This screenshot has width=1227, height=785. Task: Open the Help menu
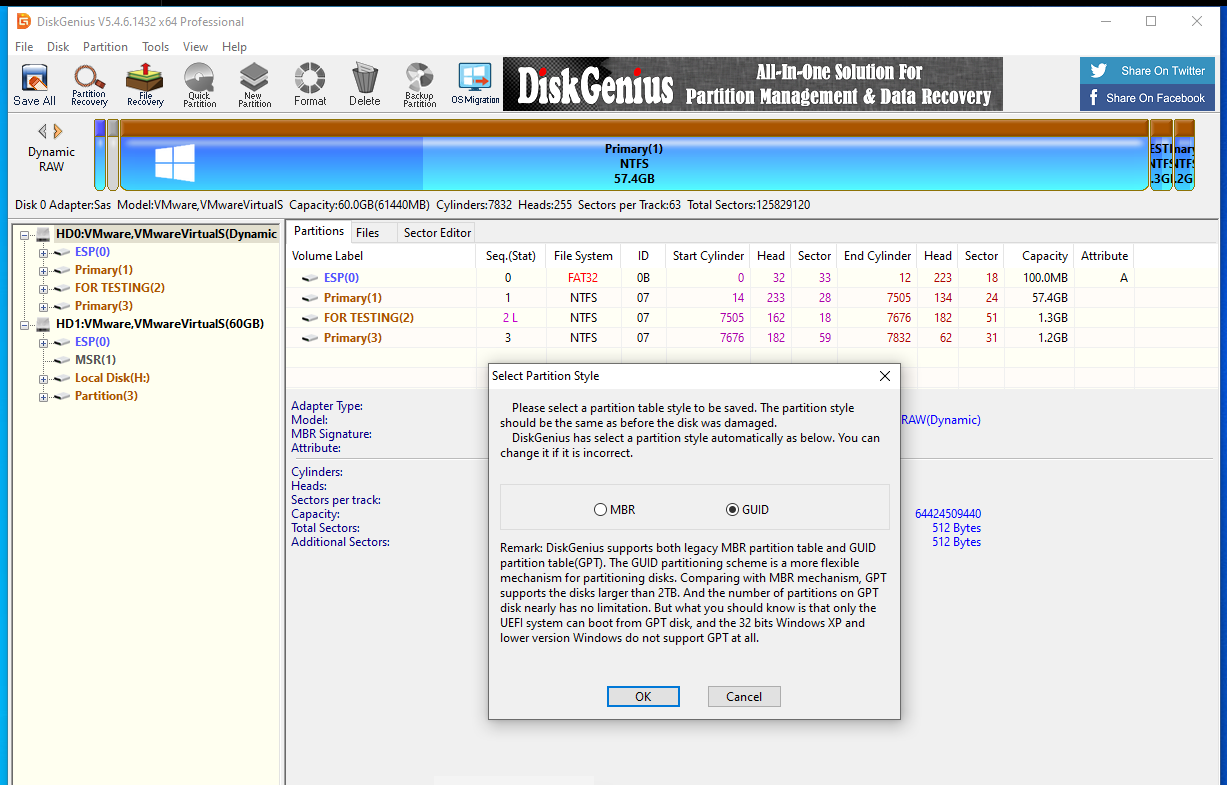coord(234,47)
